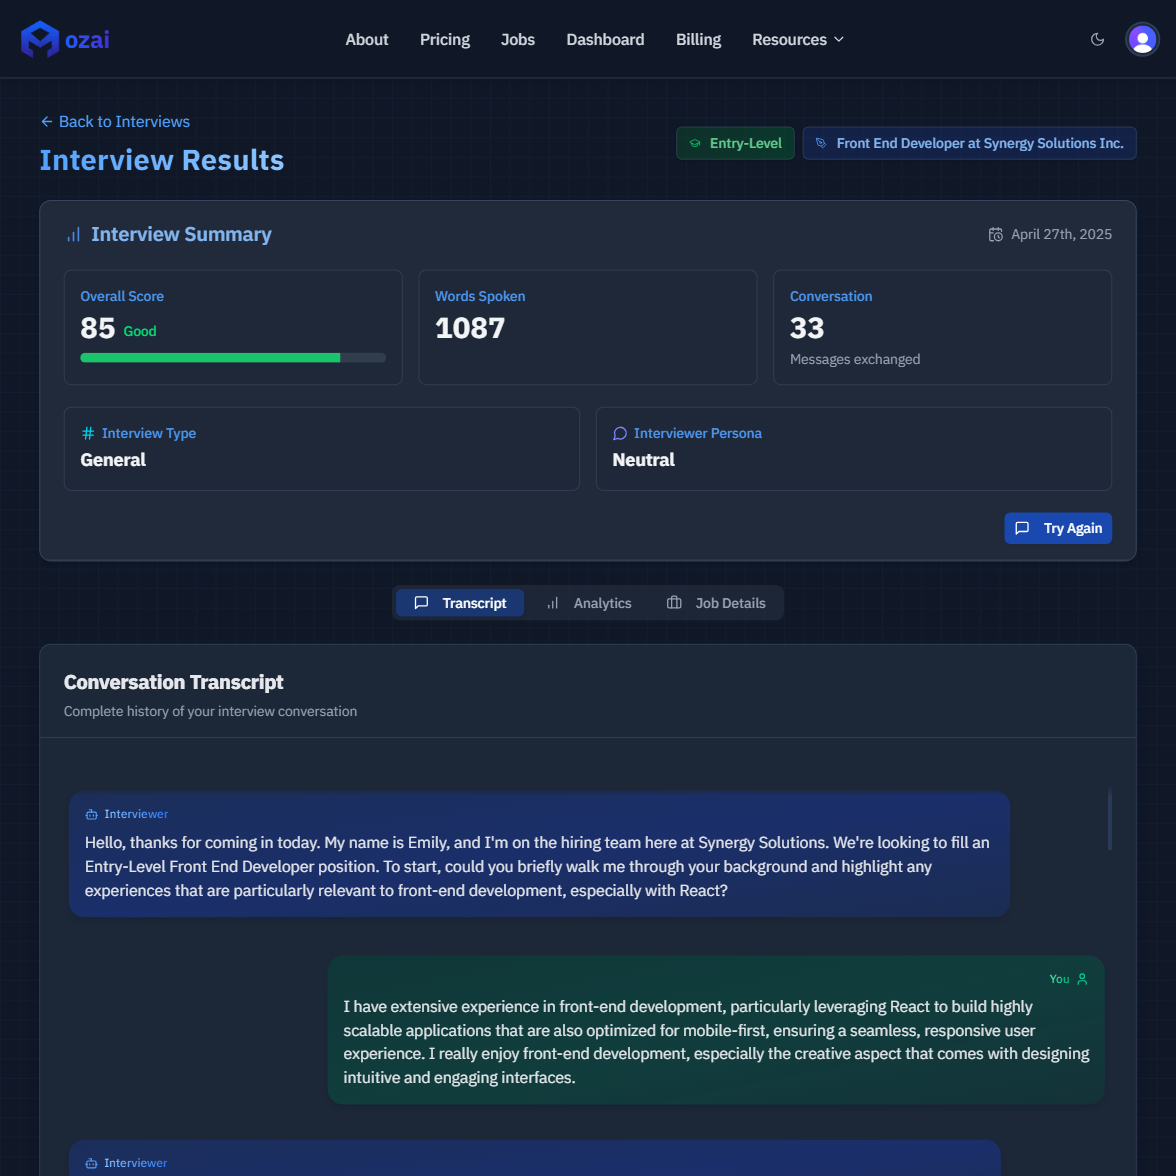Click the overall score value 85

(98, 328)
